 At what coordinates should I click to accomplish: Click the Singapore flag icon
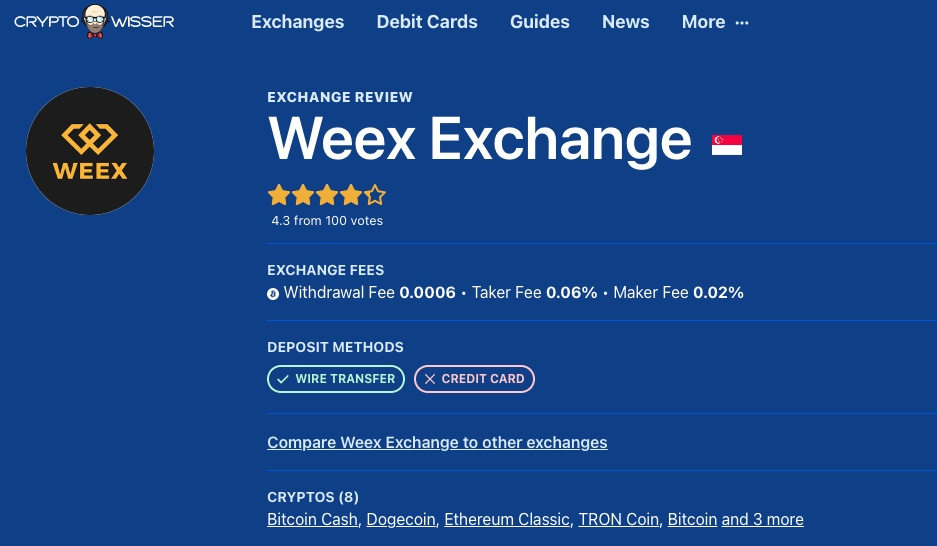(727, 145)
